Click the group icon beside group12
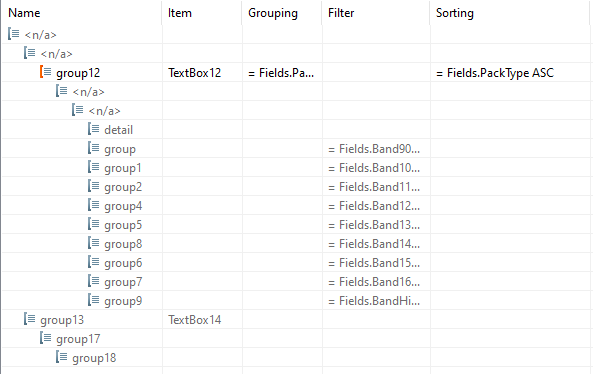Viewport: 593px width, 374px height. pyautogui.click(x=45, y=72)
